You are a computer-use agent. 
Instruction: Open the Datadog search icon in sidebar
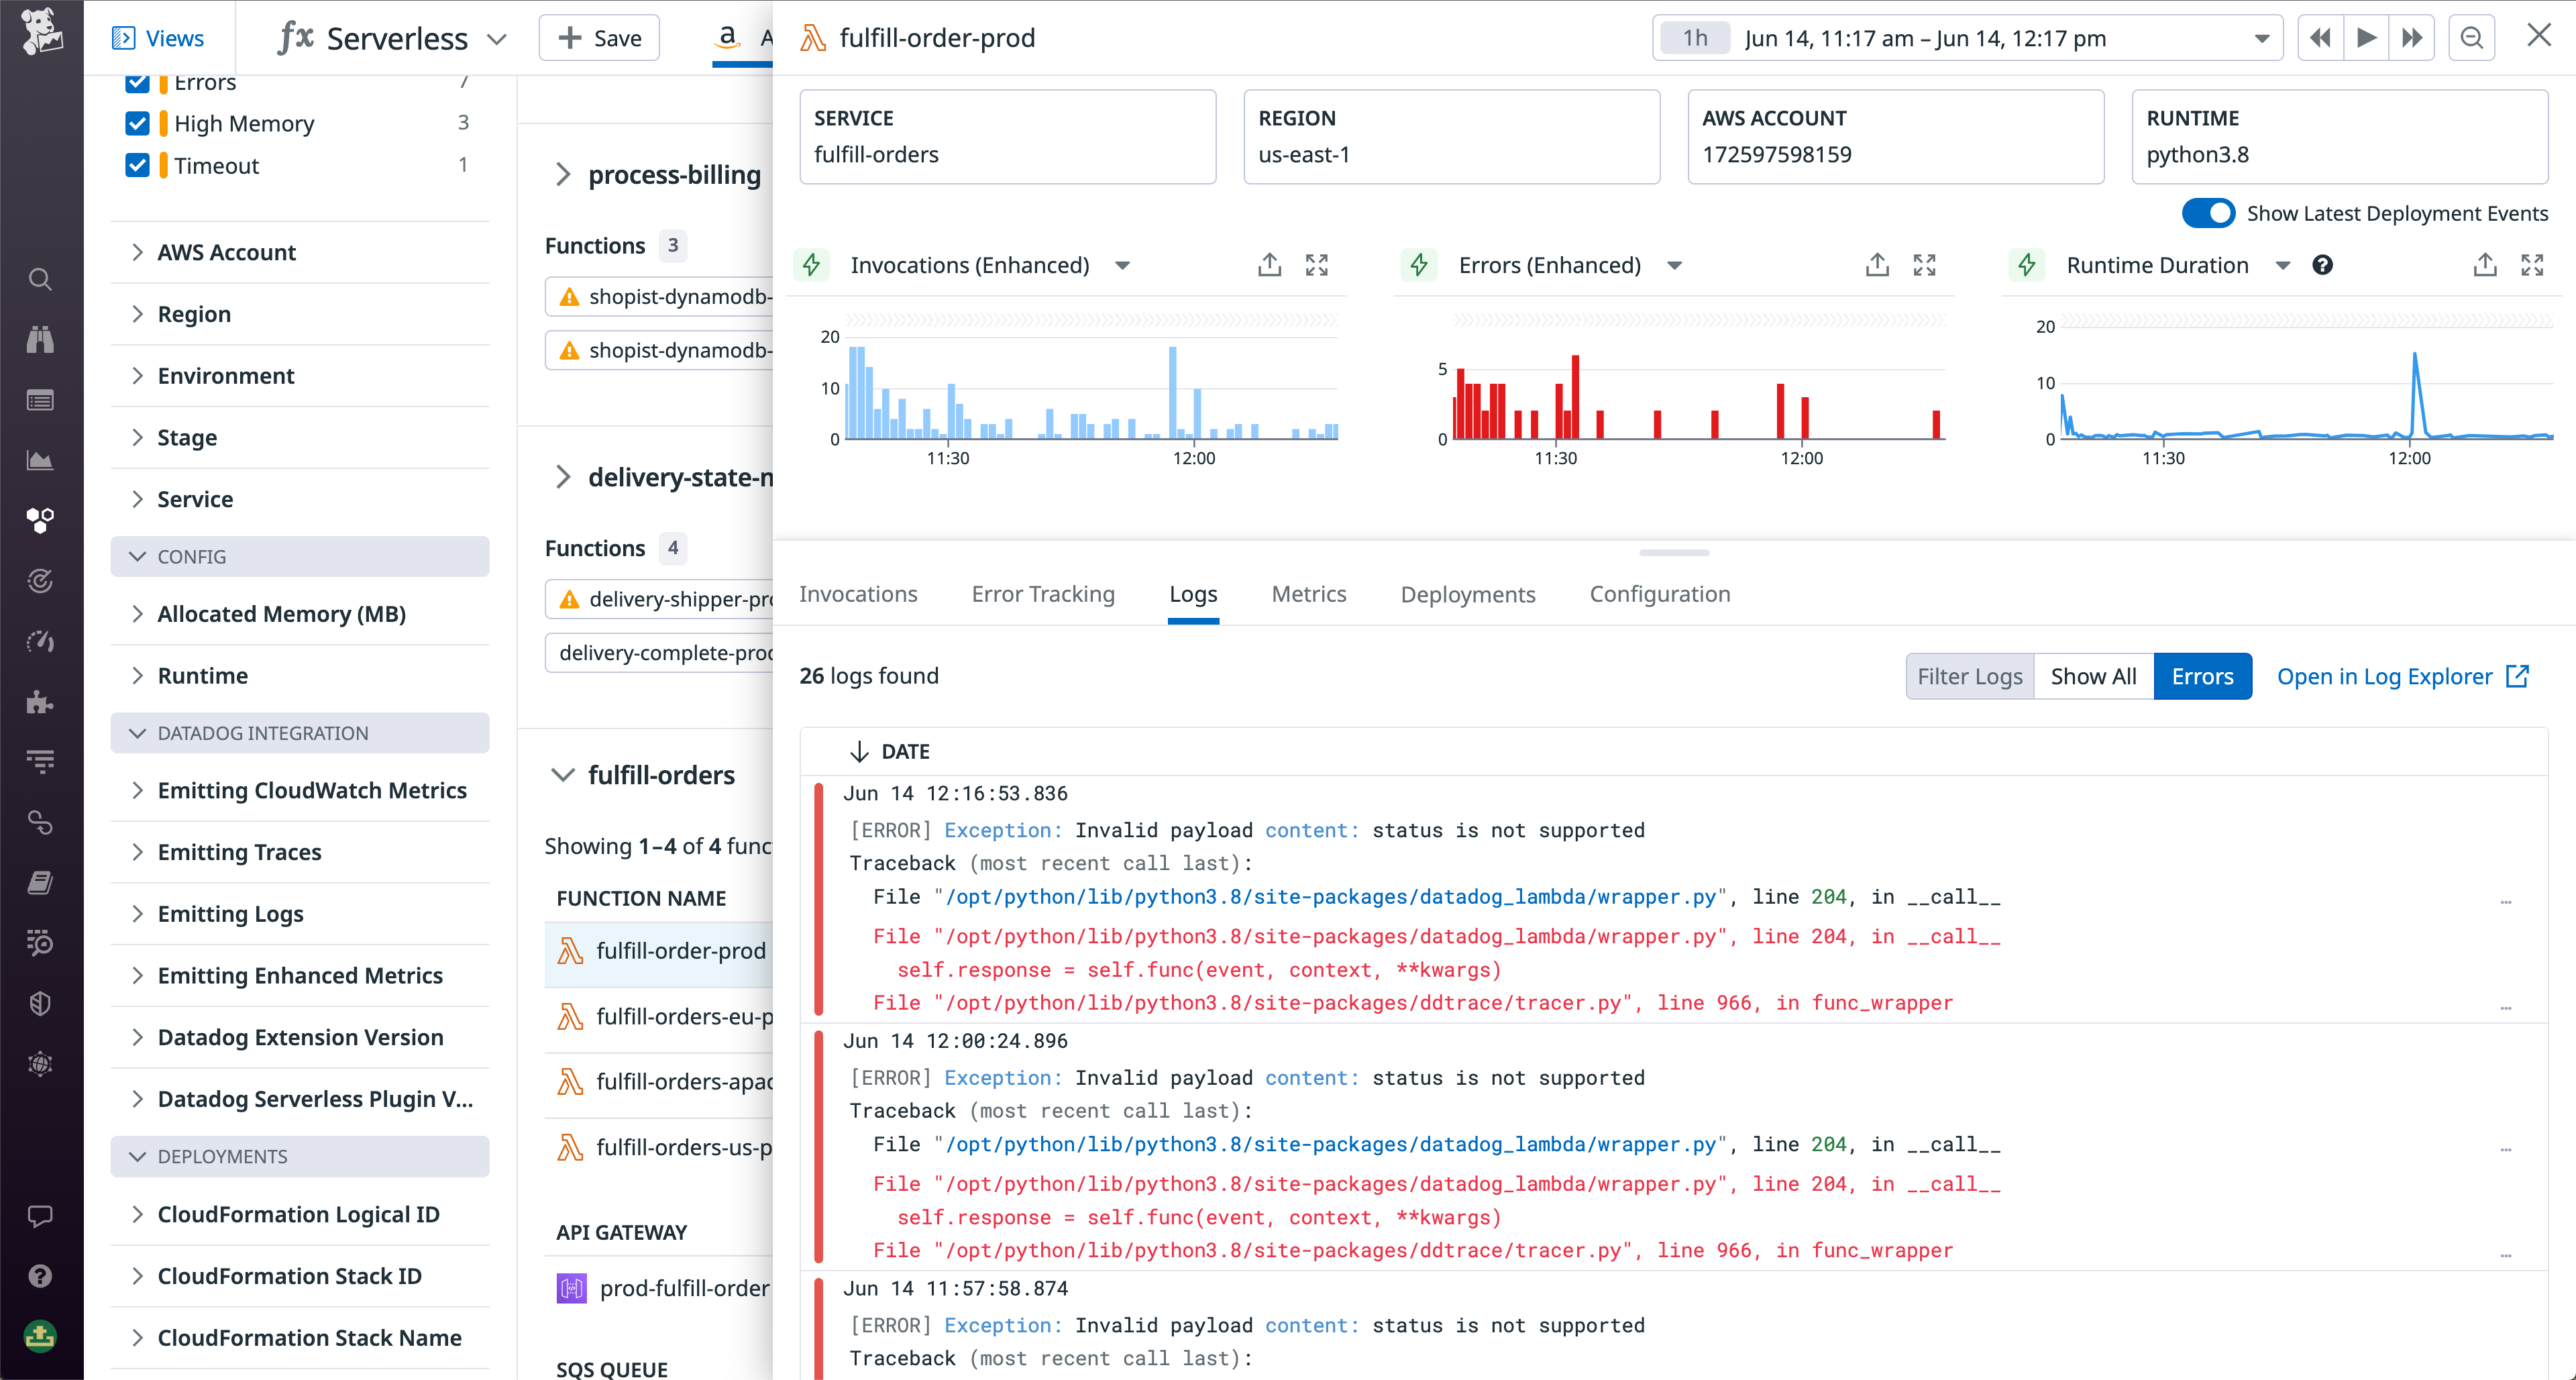(40, 279)
